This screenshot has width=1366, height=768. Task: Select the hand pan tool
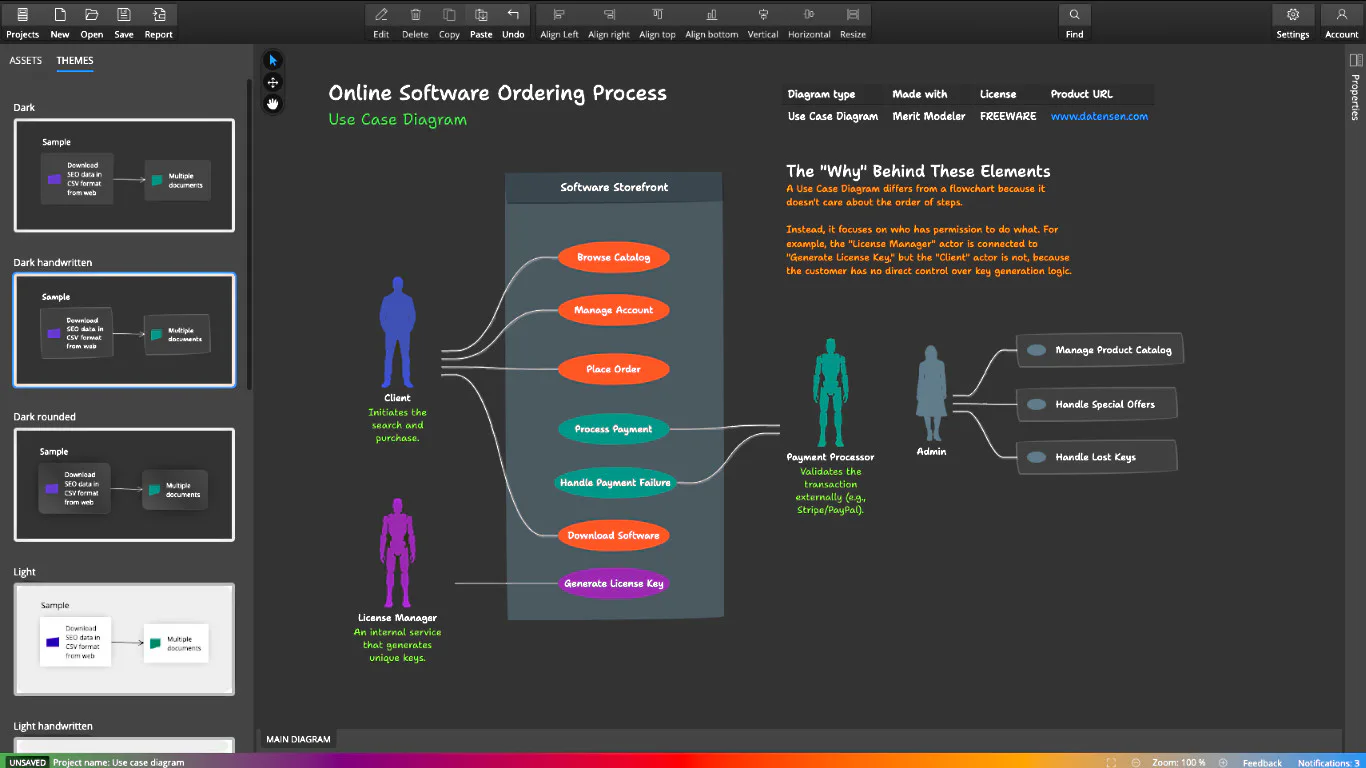[273, 104]
